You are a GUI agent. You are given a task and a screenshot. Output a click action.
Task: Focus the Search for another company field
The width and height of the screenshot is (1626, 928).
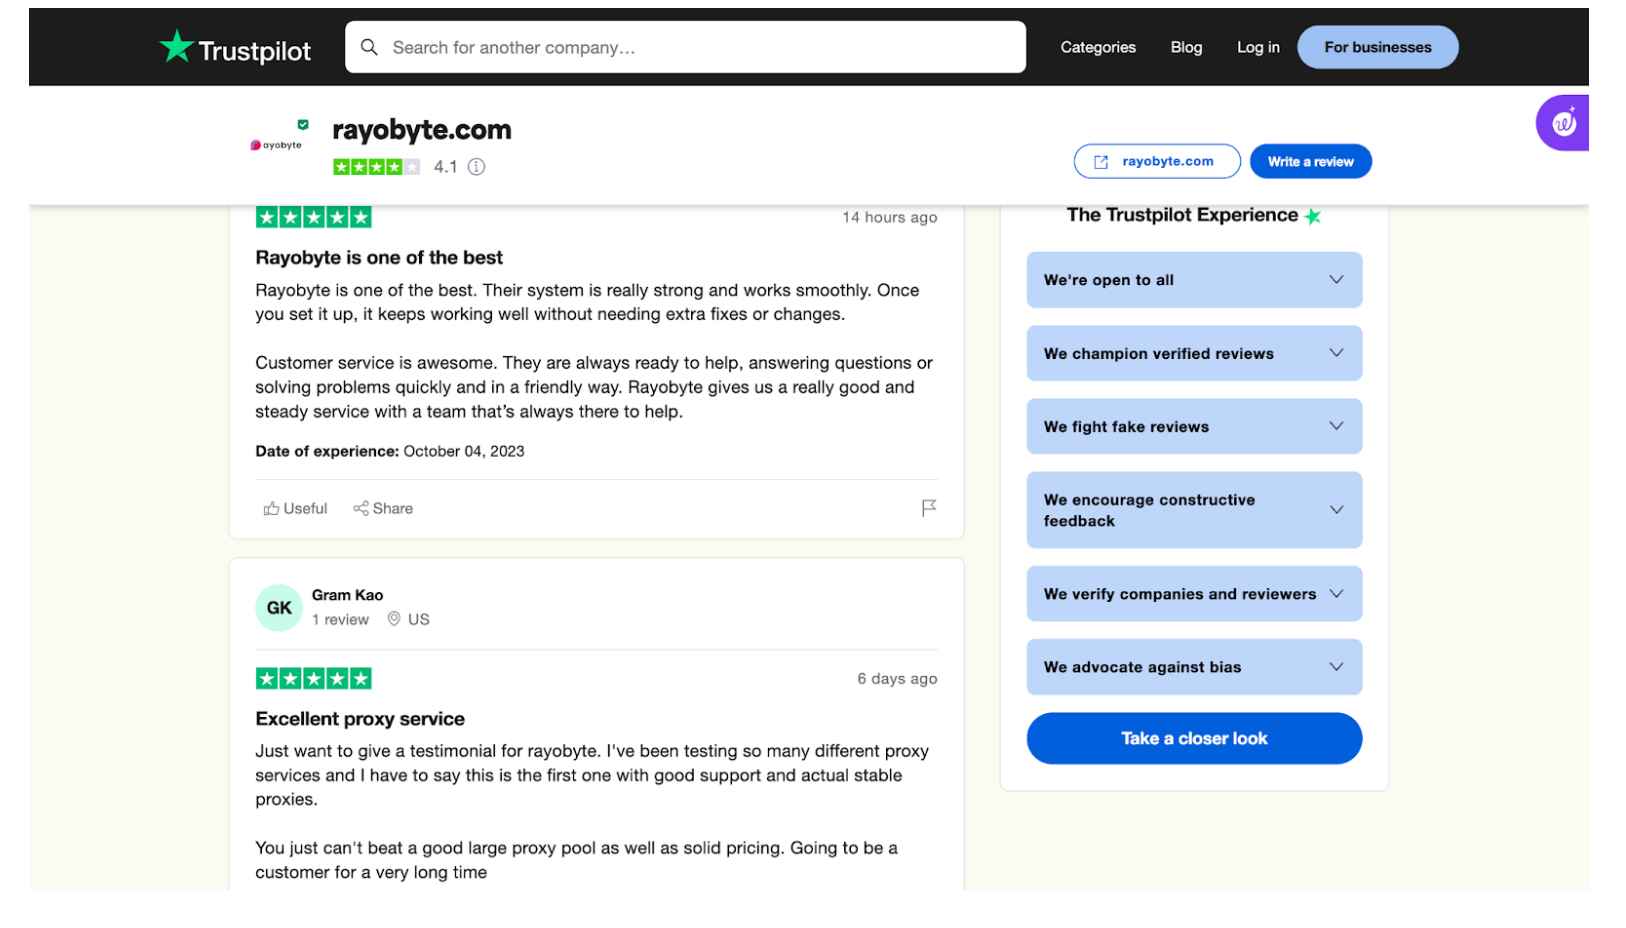tap(685, 47)
